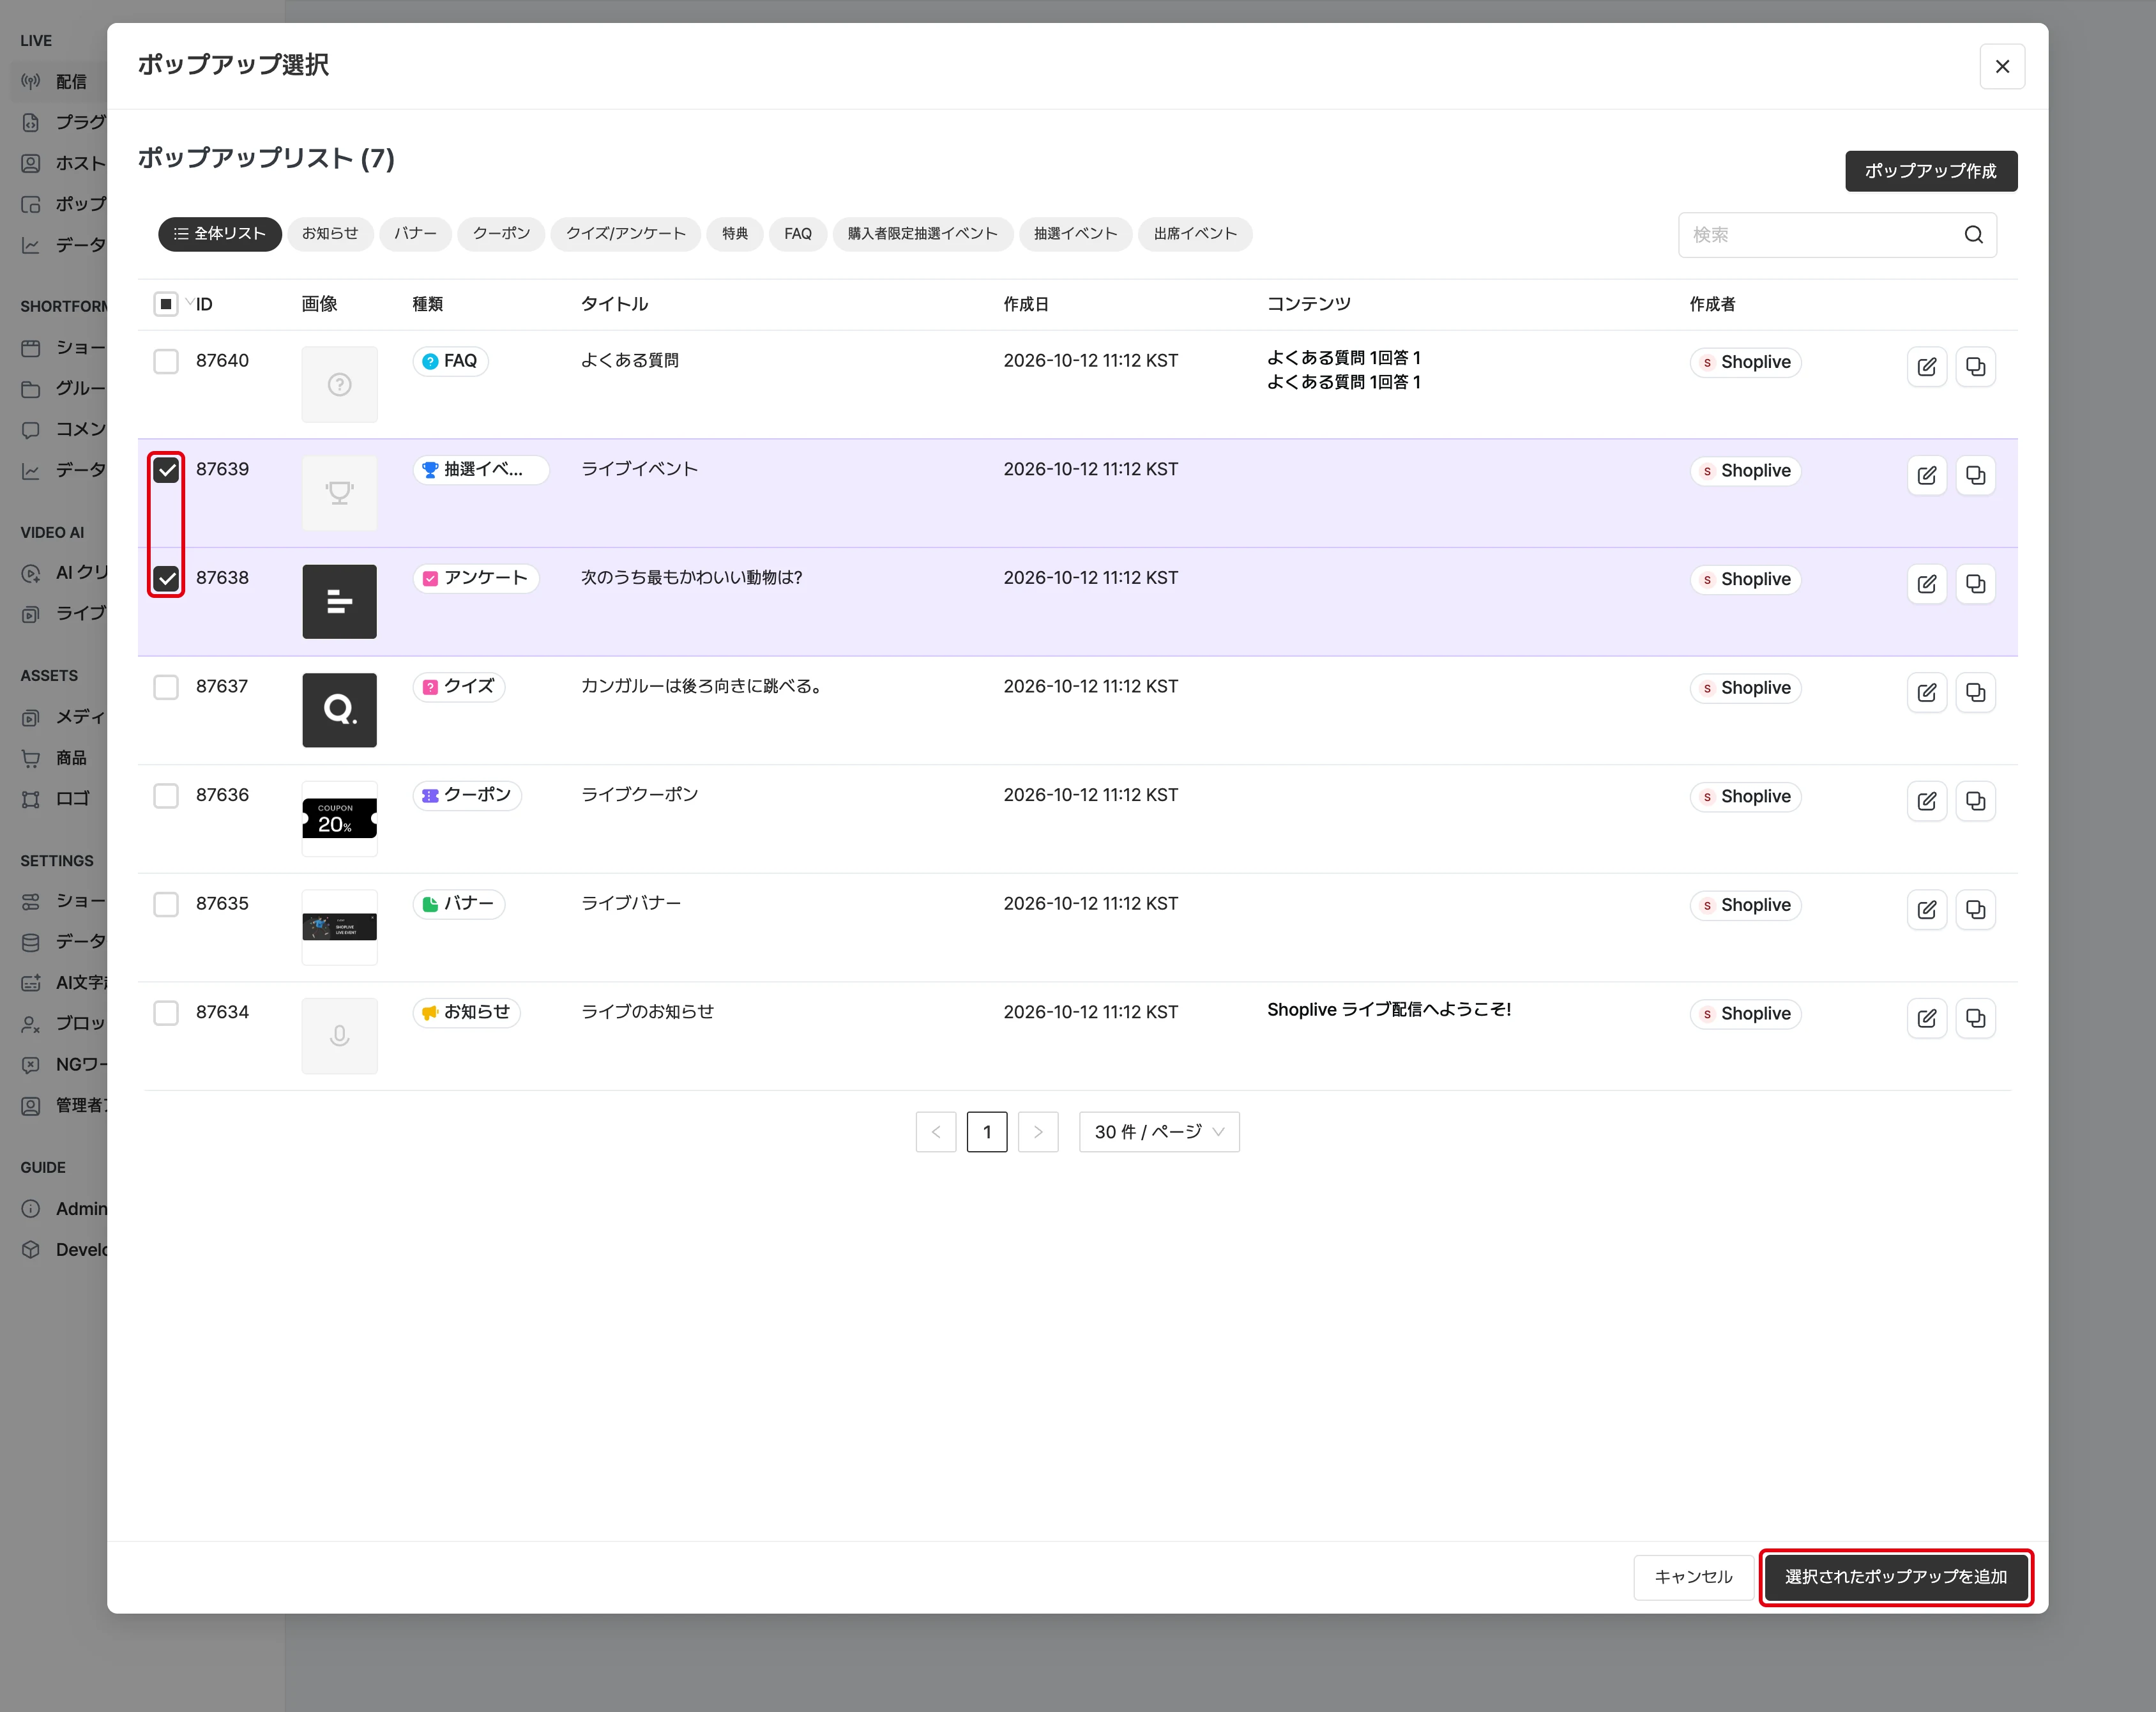Screen dimensions: 2156x1712
Task: Click 選択されたポップアップを追加 button
Action: click(1895, 1577)
